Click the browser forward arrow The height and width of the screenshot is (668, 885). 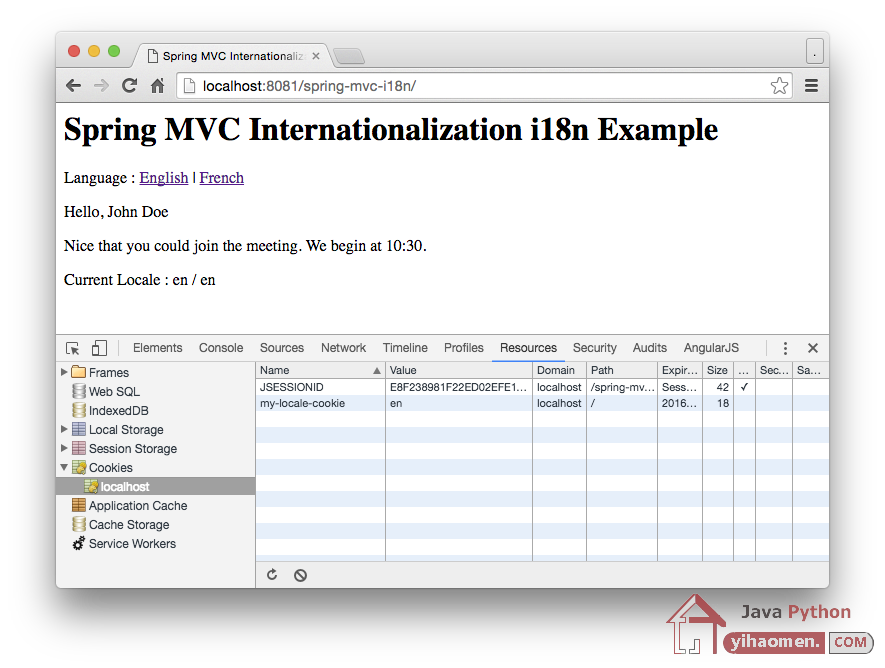tap(101, 86)
